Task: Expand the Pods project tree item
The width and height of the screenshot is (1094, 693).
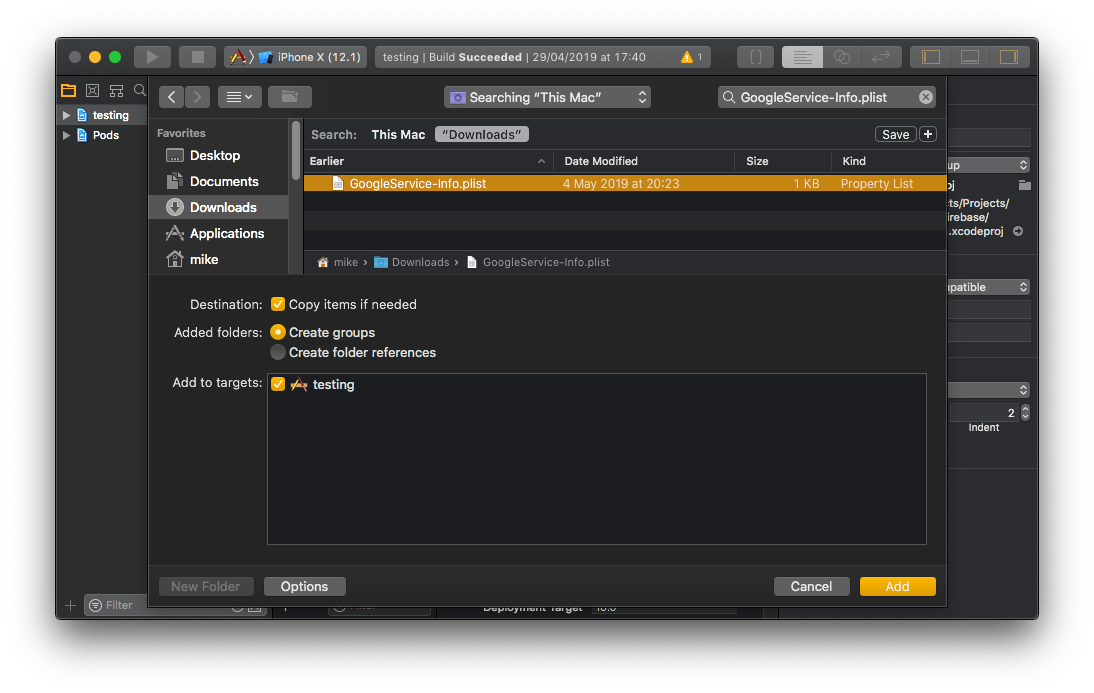Action: (67, 135)
